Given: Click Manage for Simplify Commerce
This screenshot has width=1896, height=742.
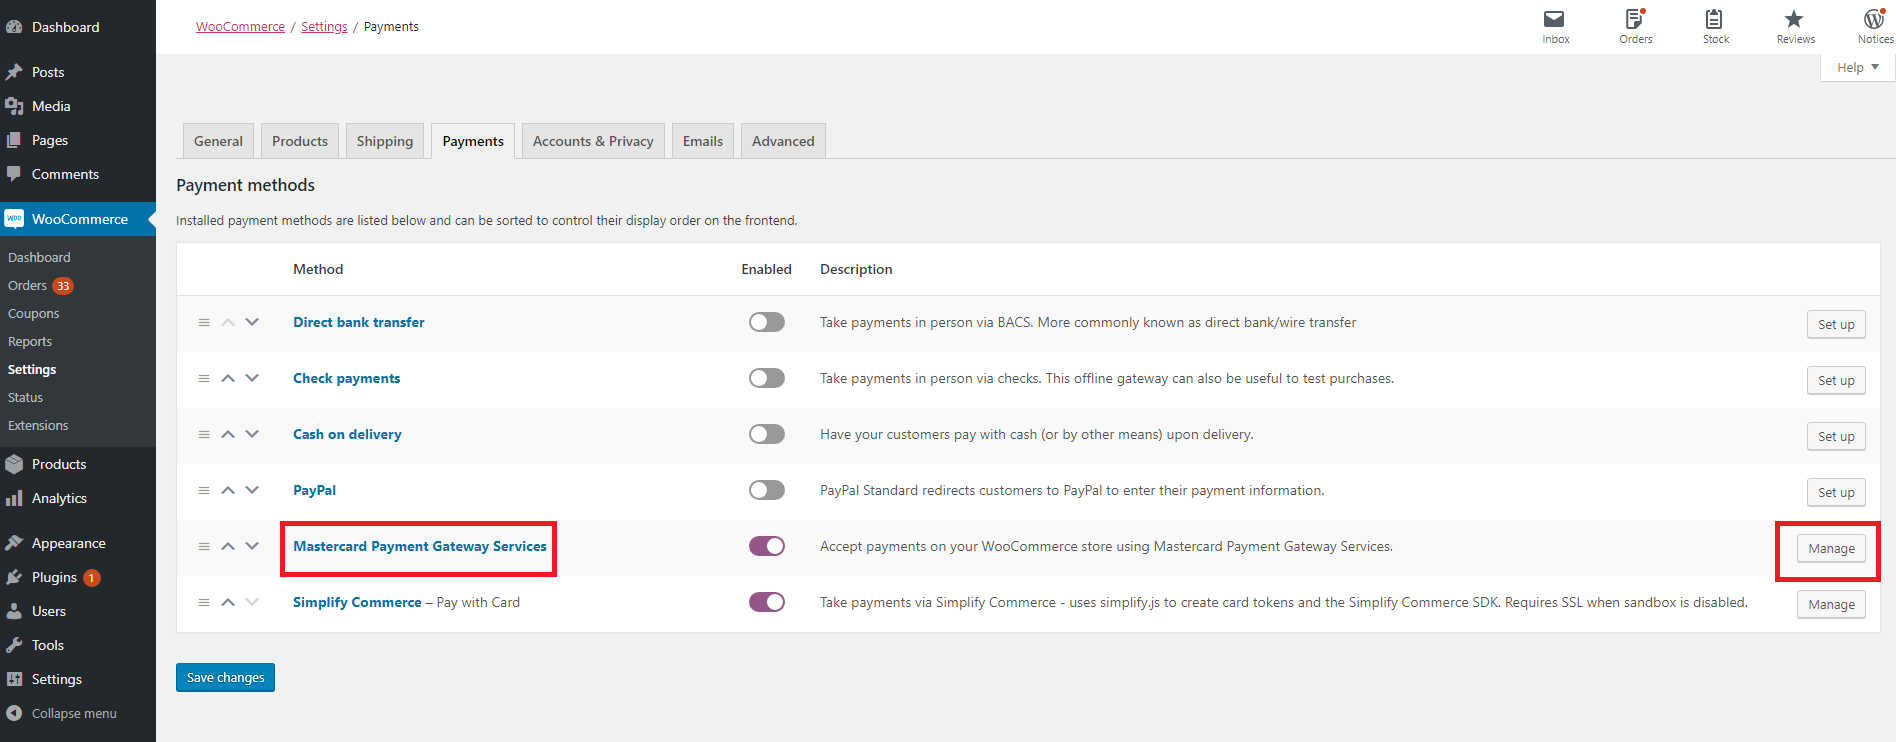Looking at the screenshot, I should point(1831,604).
